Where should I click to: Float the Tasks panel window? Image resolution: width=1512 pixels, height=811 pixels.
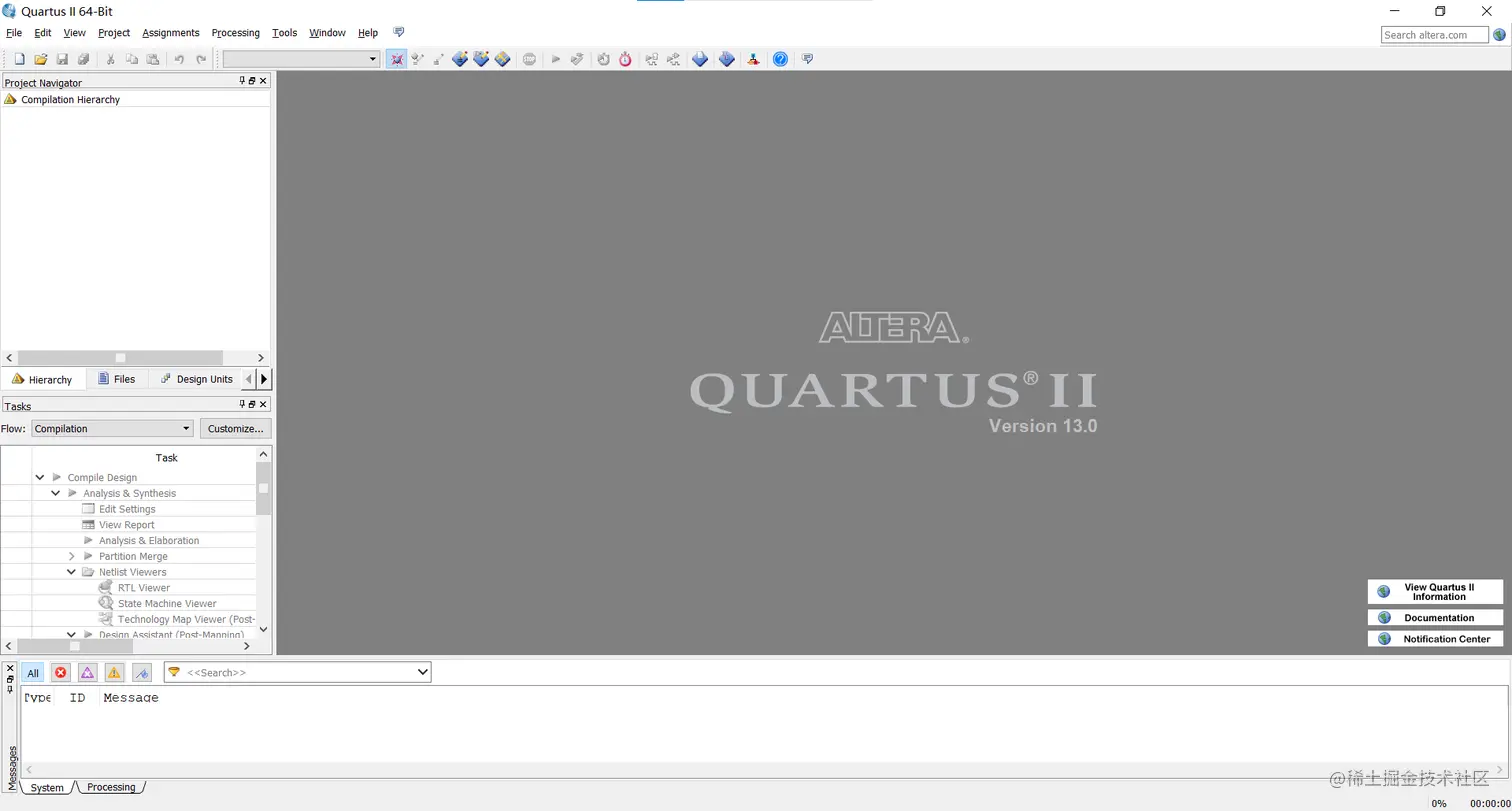pyautogui.click(x=252, y=404)
